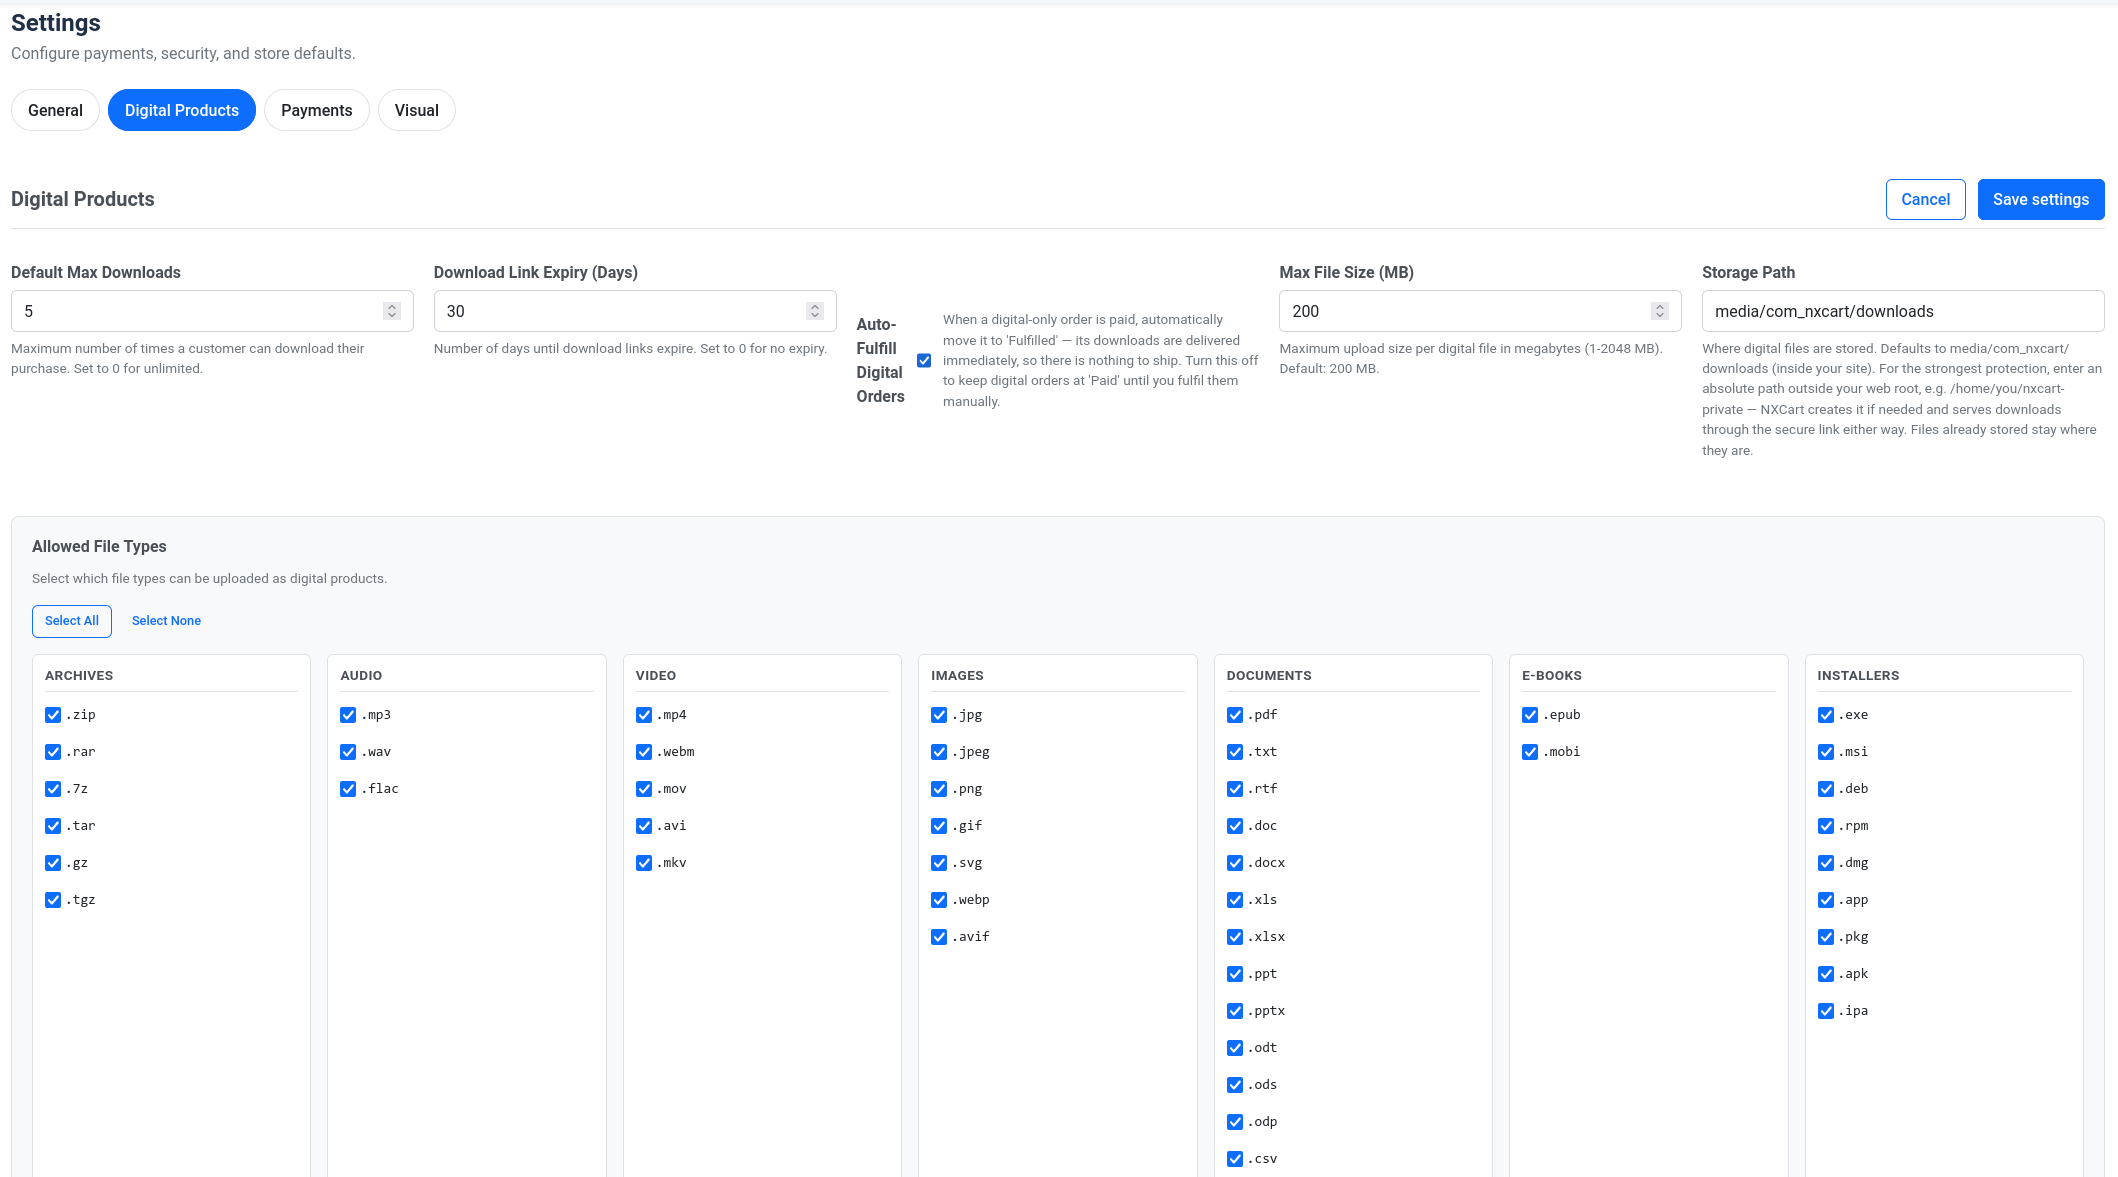
Task: Toggle the .avi video checkbox
Action: (644, 826)
